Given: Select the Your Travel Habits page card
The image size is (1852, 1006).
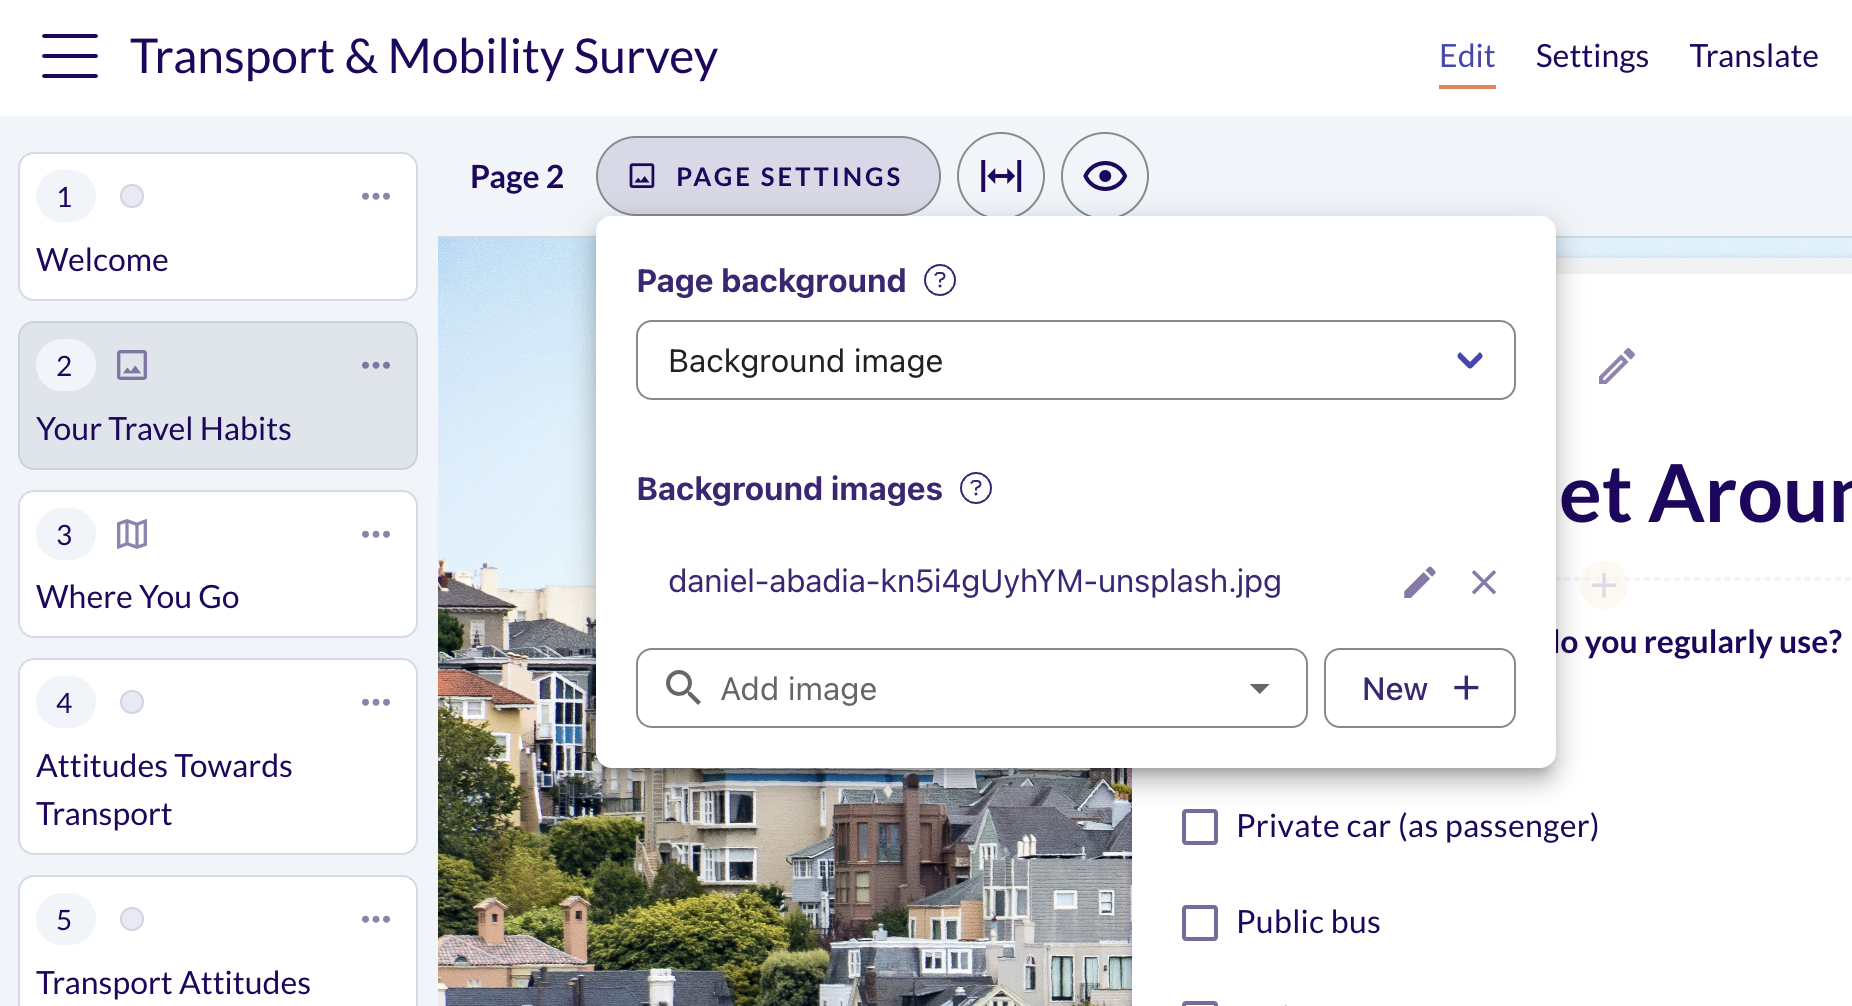Looking at the screenshot, I should [x=218, y=395].
